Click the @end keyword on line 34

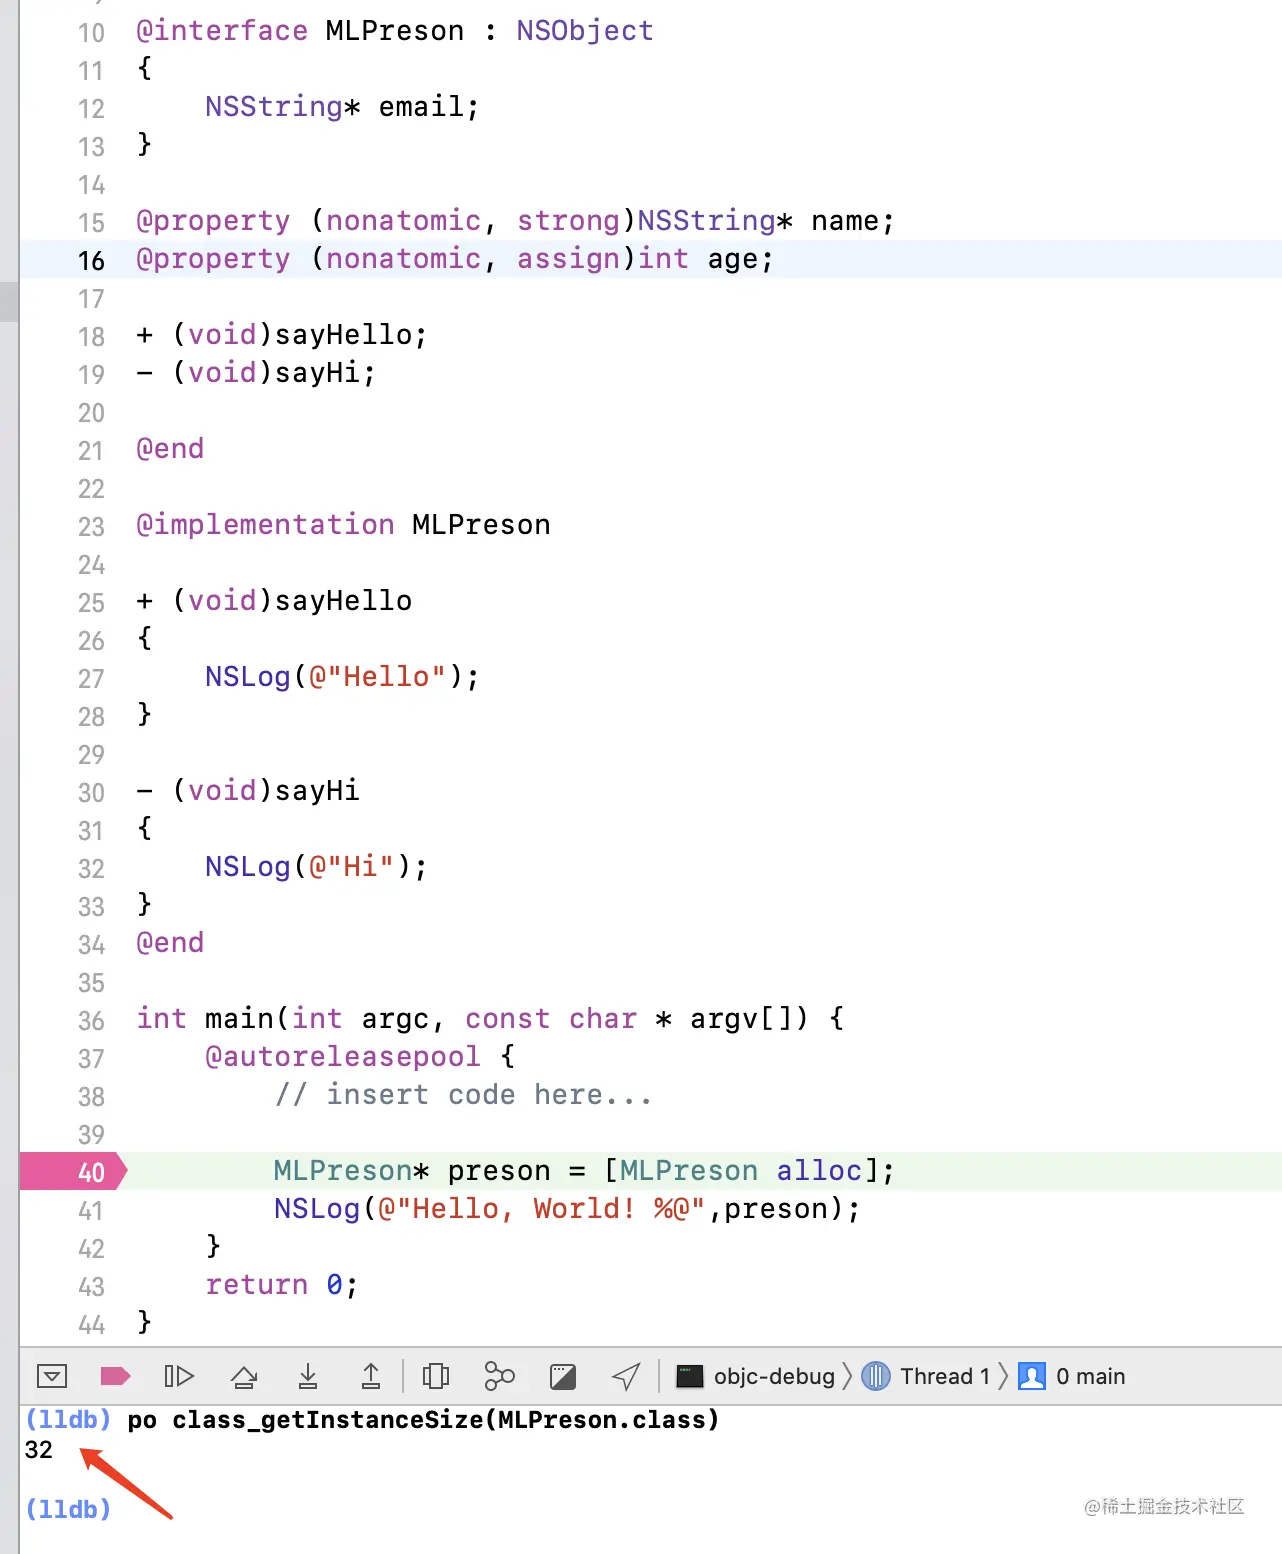(170, 942)
